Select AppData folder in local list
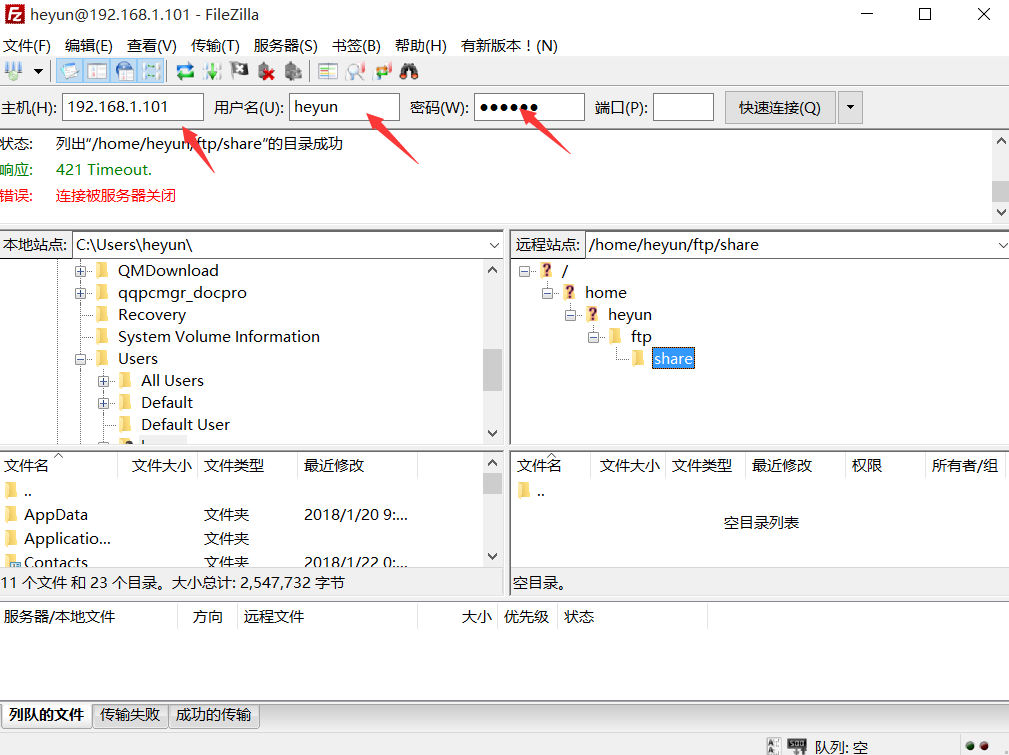Viewport: 1009px width, 755px height. pos(55,515)
